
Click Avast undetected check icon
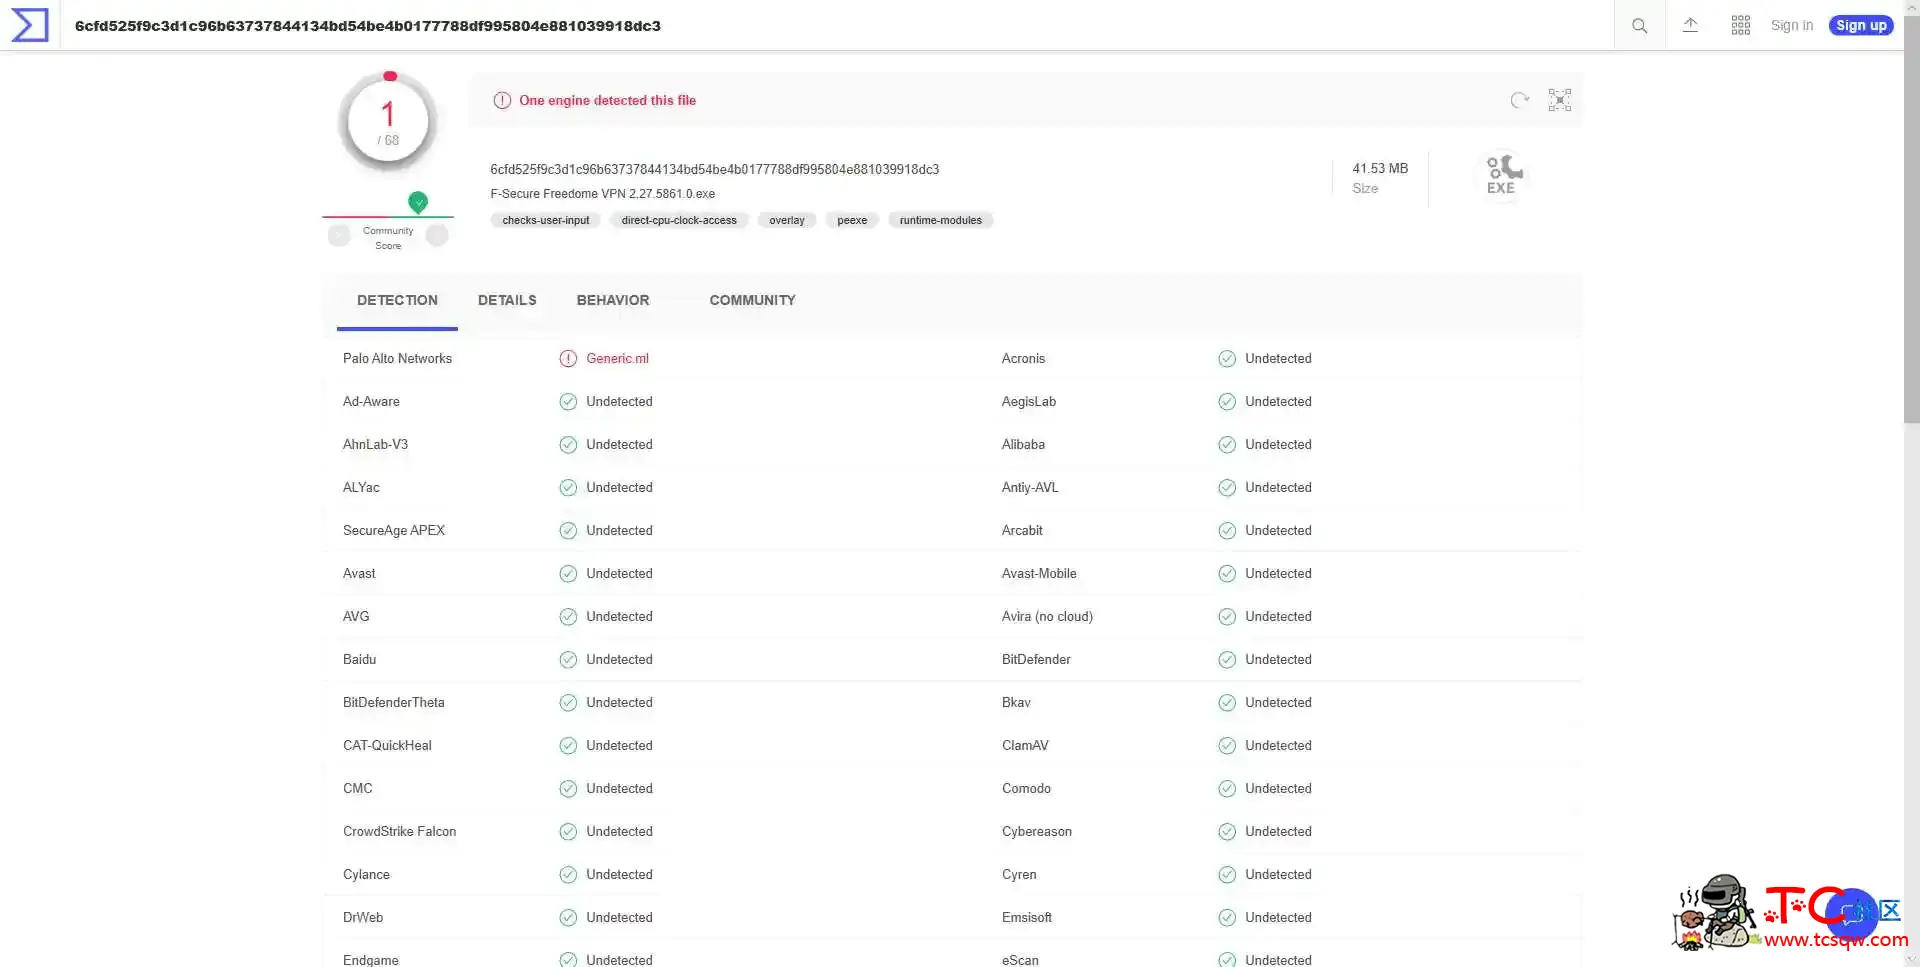pos(568,574)
